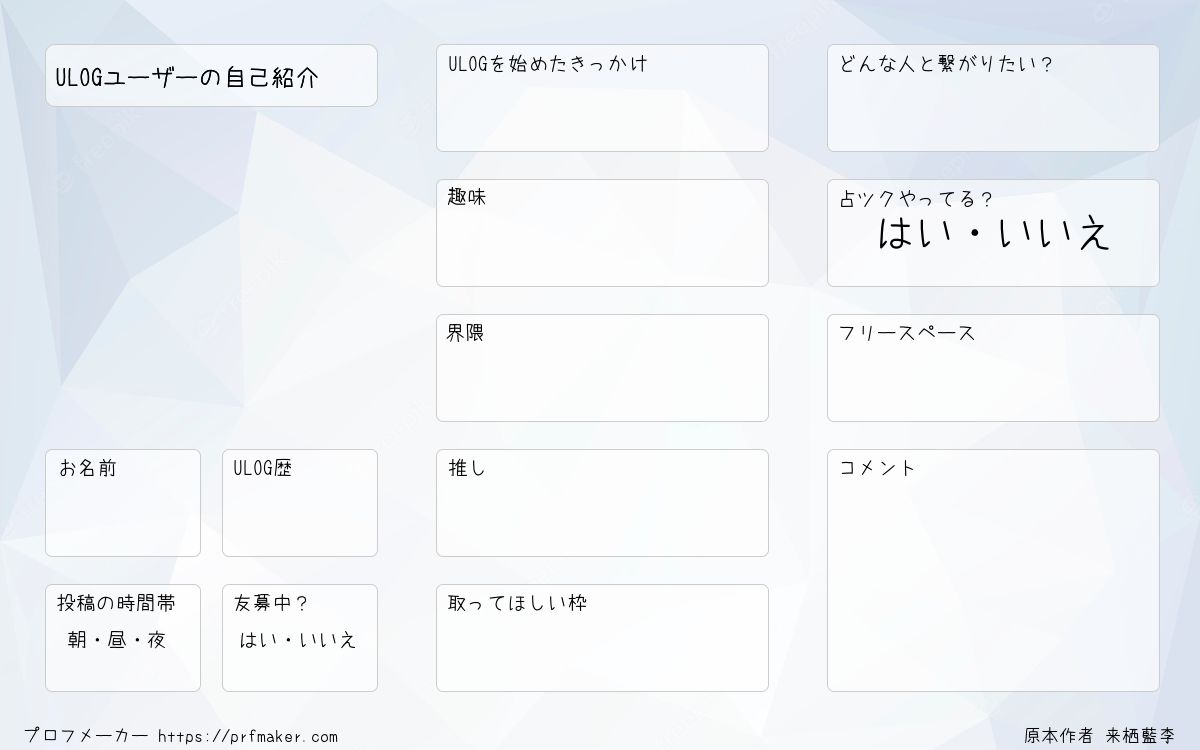Click the フリースペース box
Image resolution: width=1200 pixels, height=750 pixels.
point(993,368)
